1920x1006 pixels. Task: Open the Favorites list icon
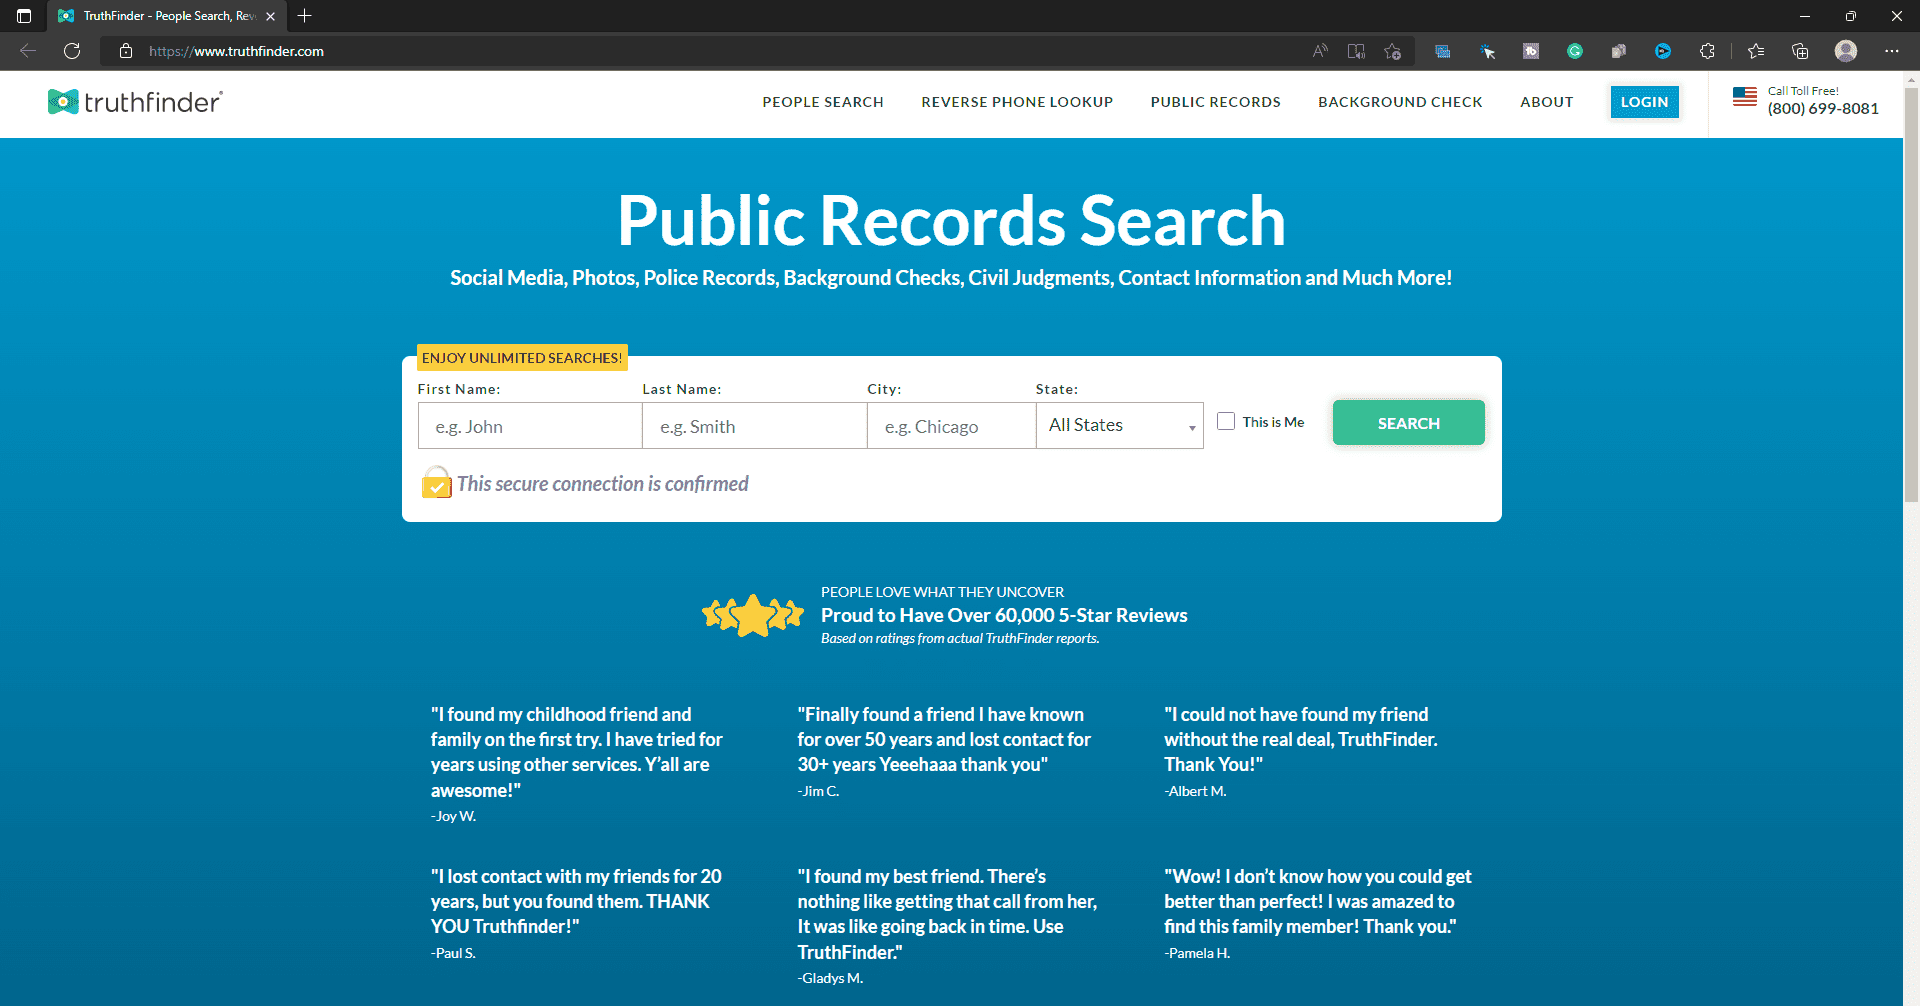click(1756, 51)
